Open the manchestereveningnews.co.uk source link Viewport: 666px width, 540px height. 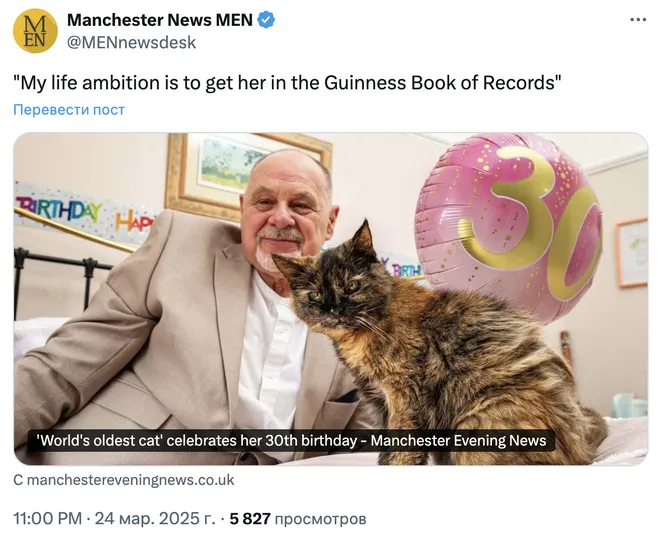pos(124,480)
